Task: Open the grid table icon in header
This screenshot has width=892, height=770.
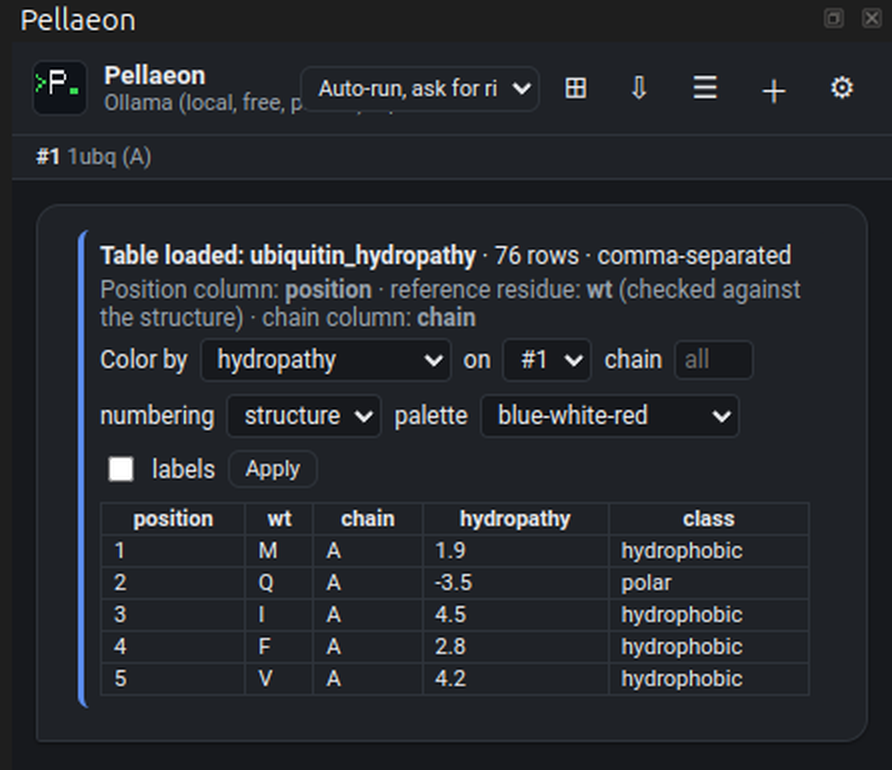Action: point(576,88)
